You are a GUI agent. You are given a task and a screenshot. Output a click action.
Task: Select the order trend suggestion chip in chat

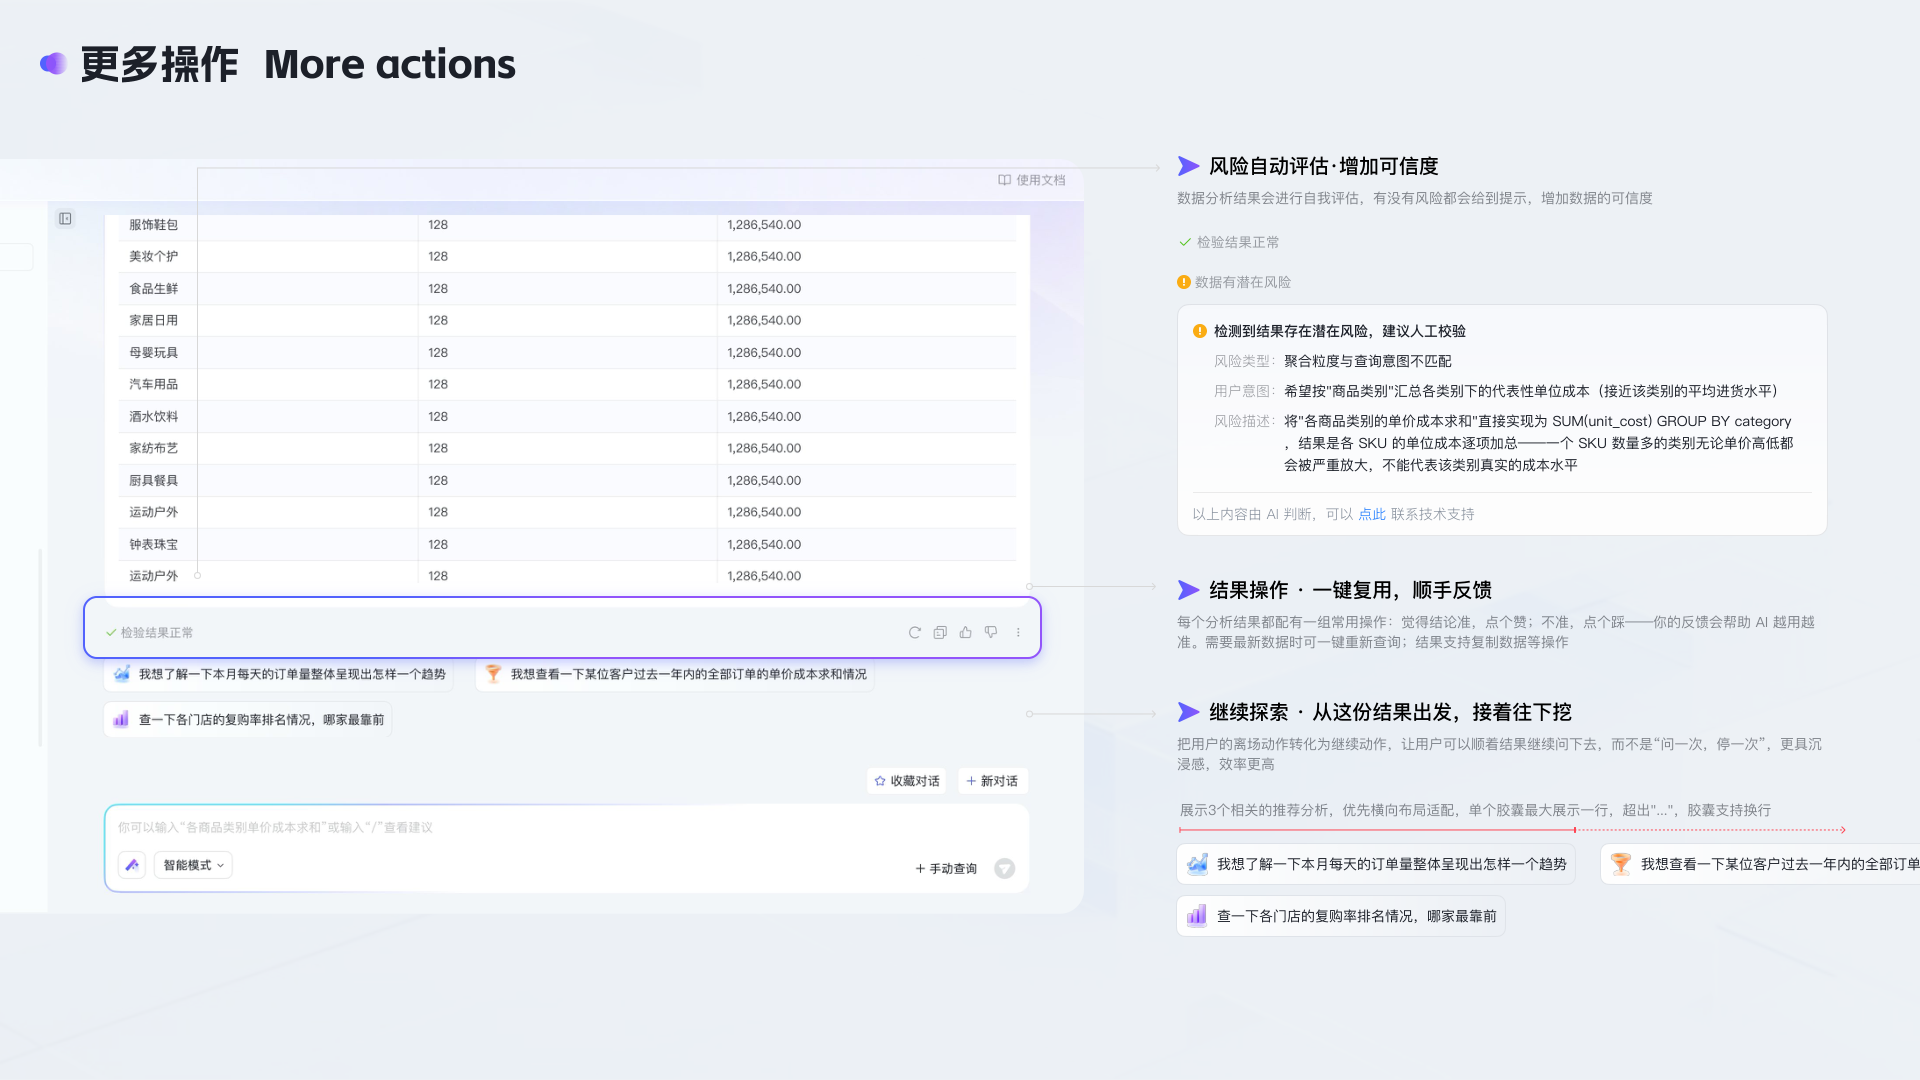pyautogui.click(x=279, y=674)
